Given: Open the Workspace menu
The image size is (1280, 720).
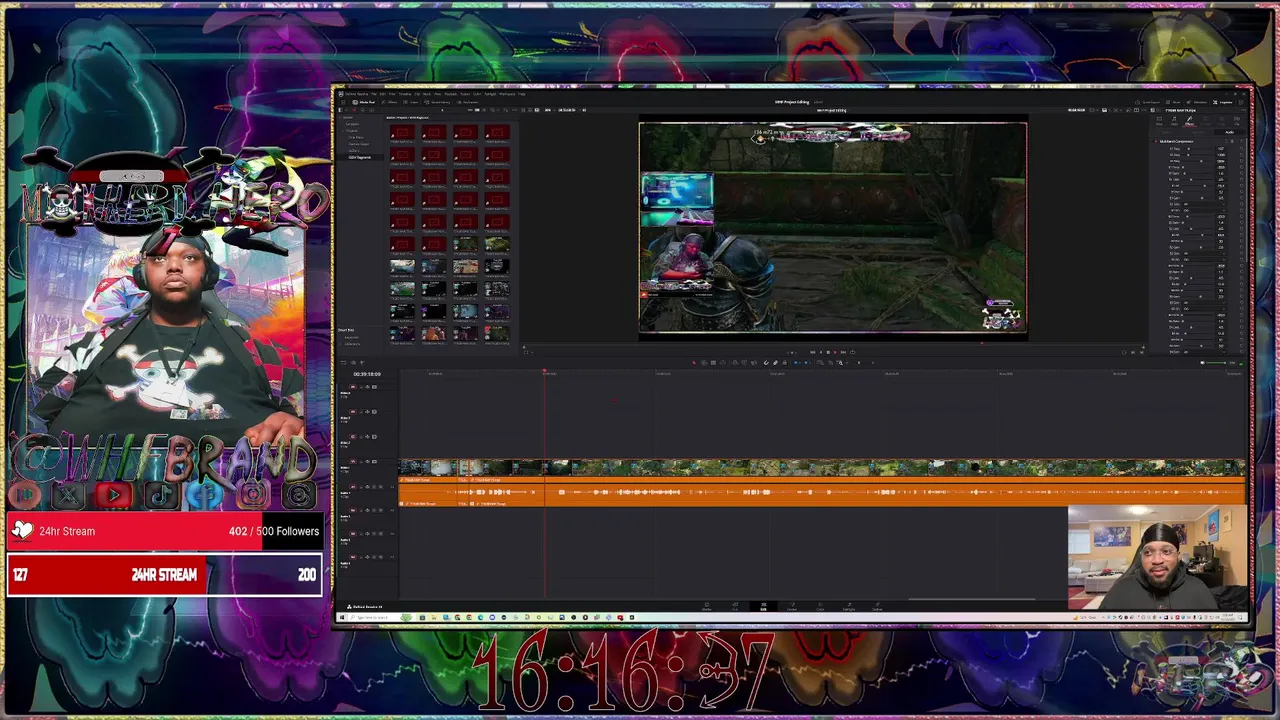Looking at the screenshot, I should [507, 94].
